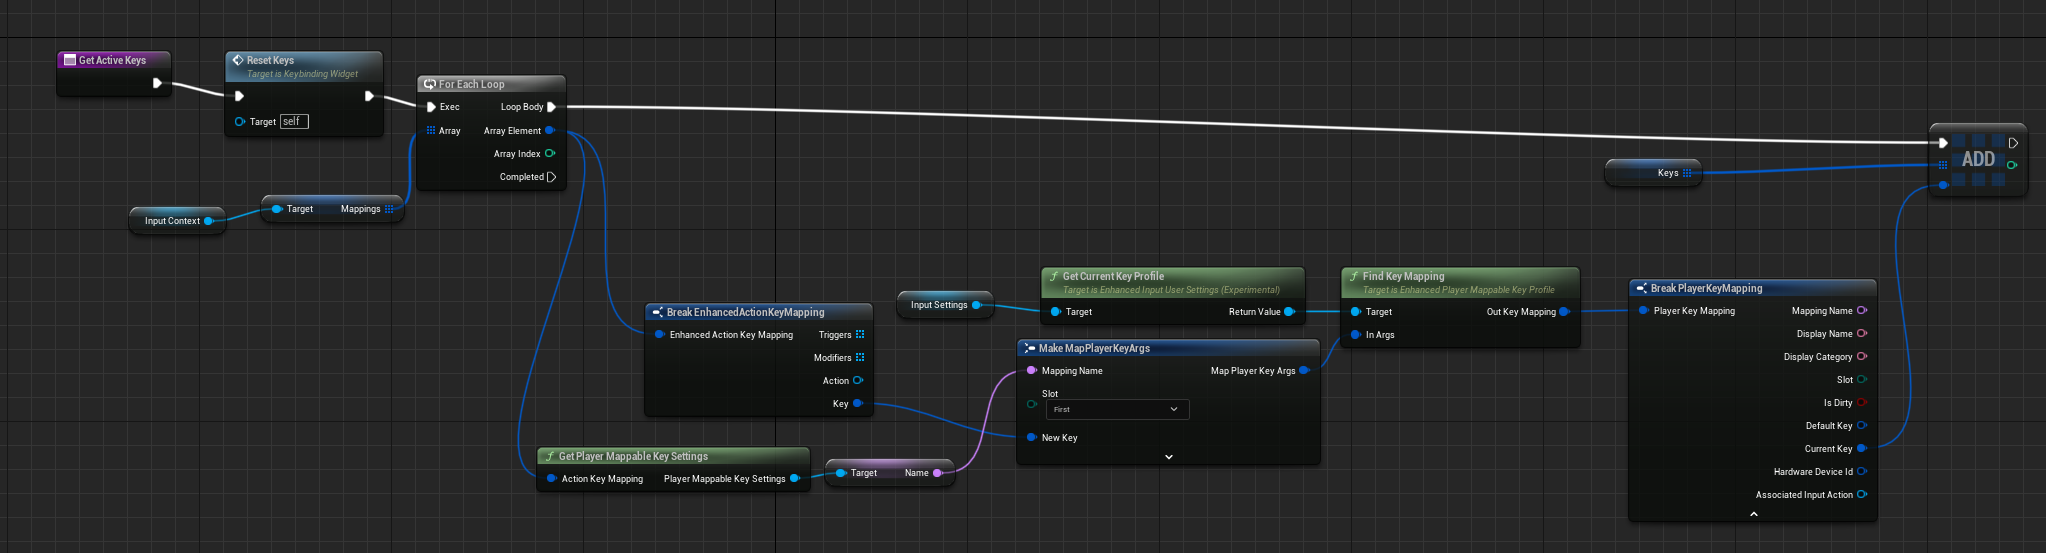Screen dimensions: 2046x553
Task: Click the Is Dirty boolean pin
Action: pyautogui.click(x=1862, y=403)
